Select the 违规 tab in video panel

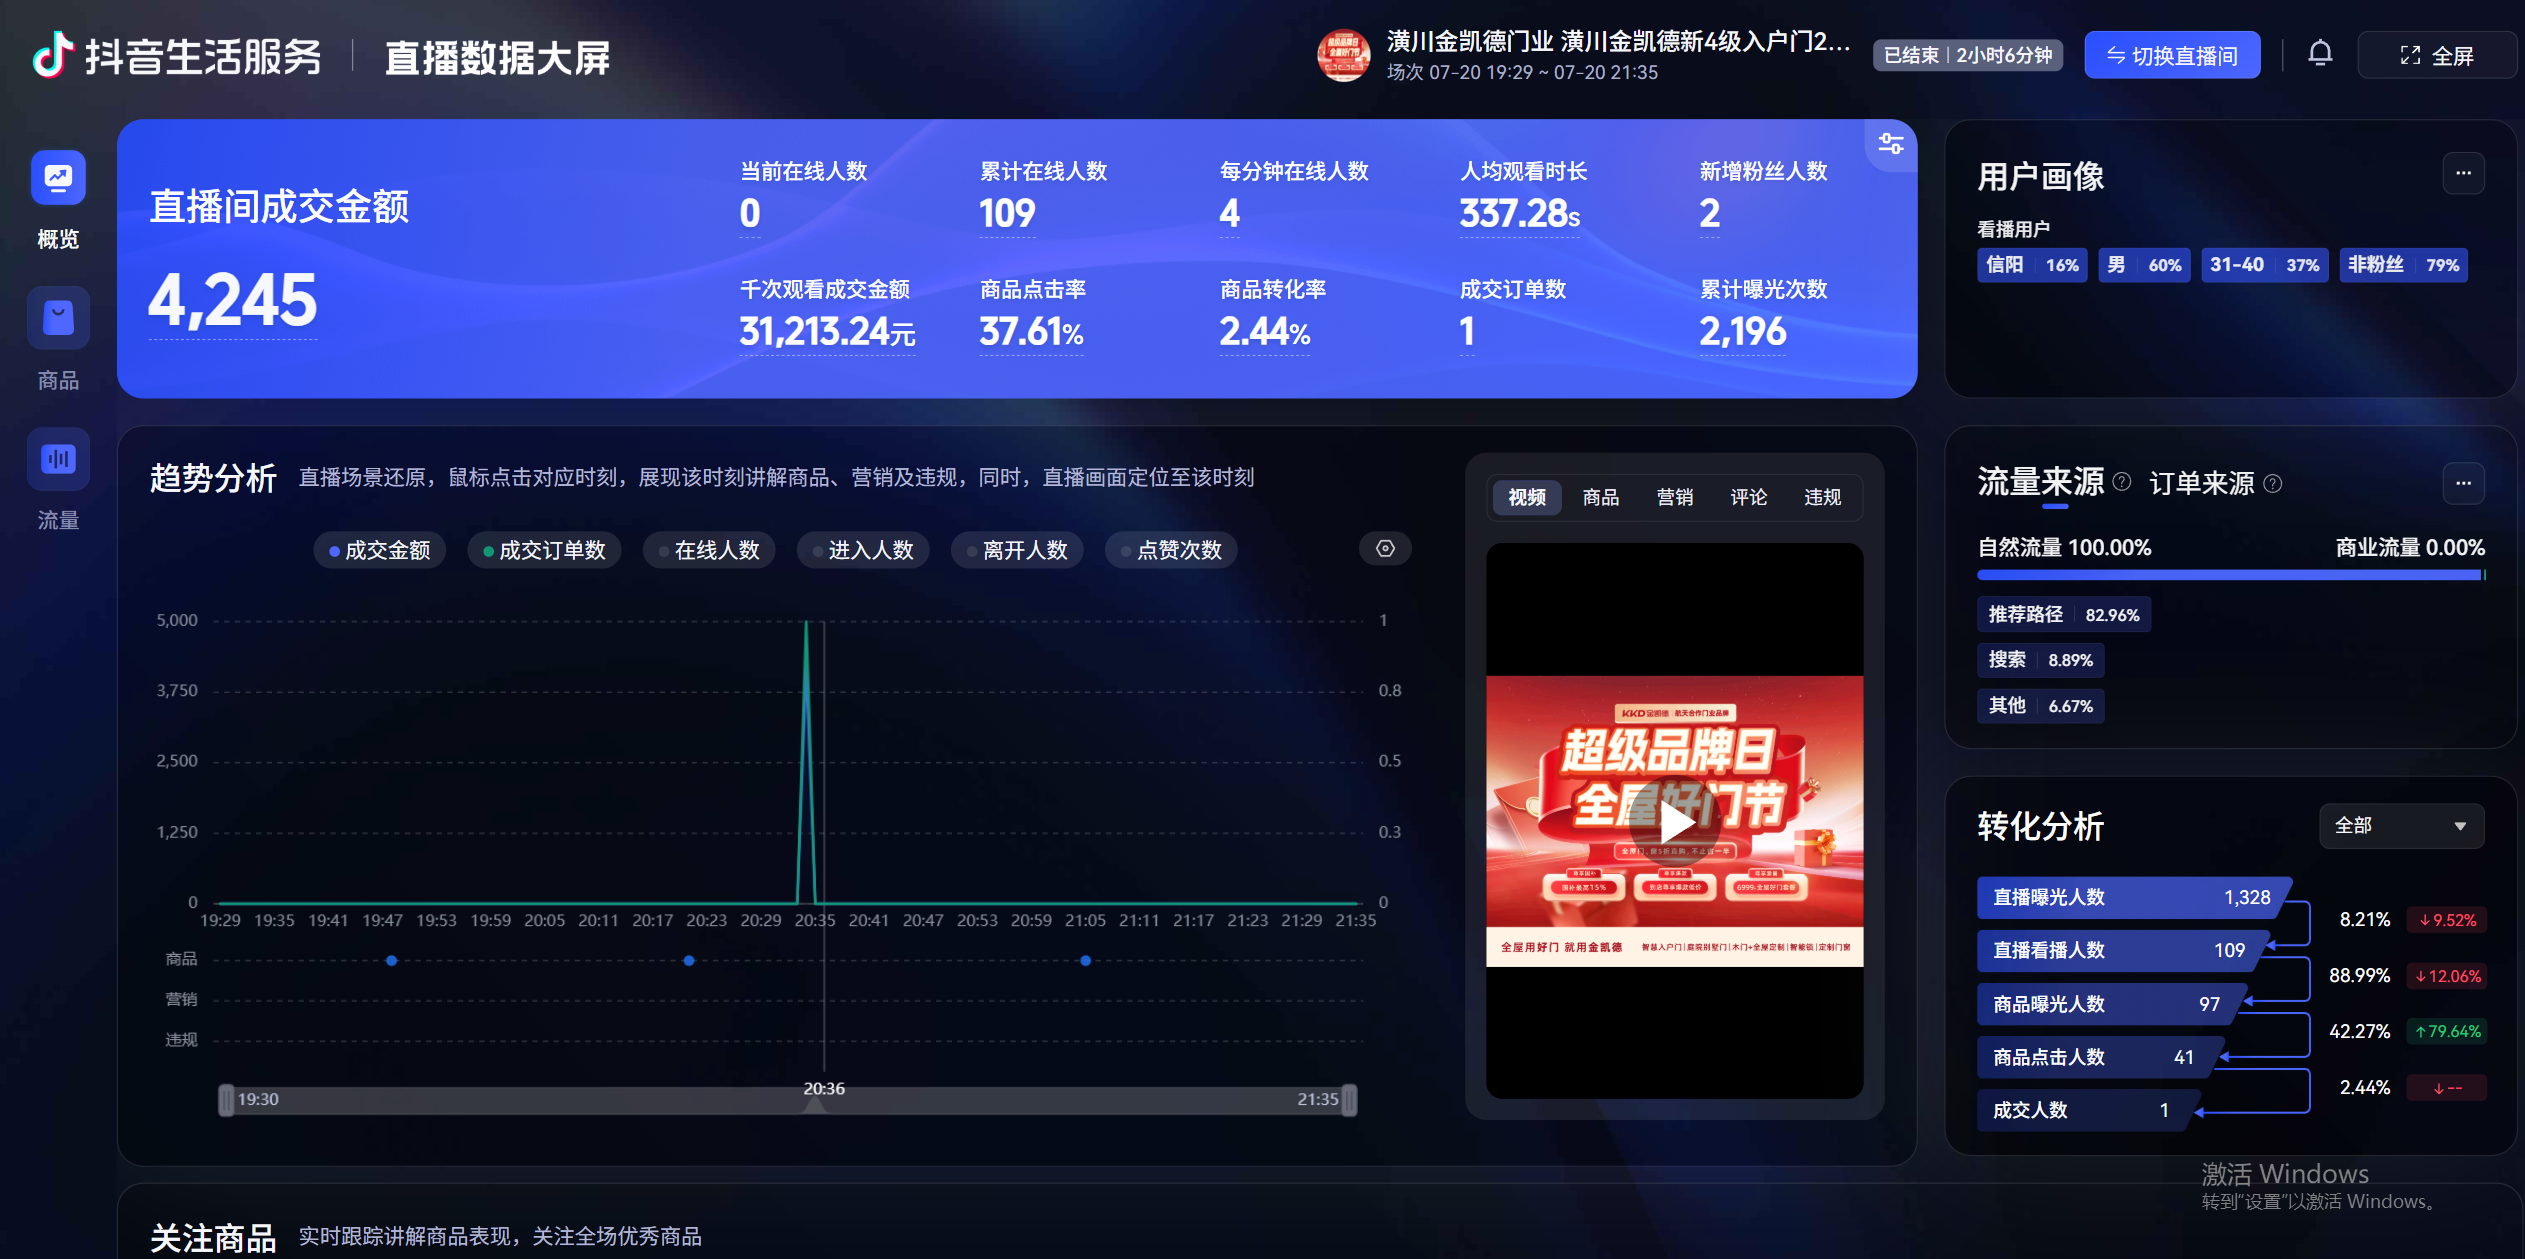click(1822, 497)
